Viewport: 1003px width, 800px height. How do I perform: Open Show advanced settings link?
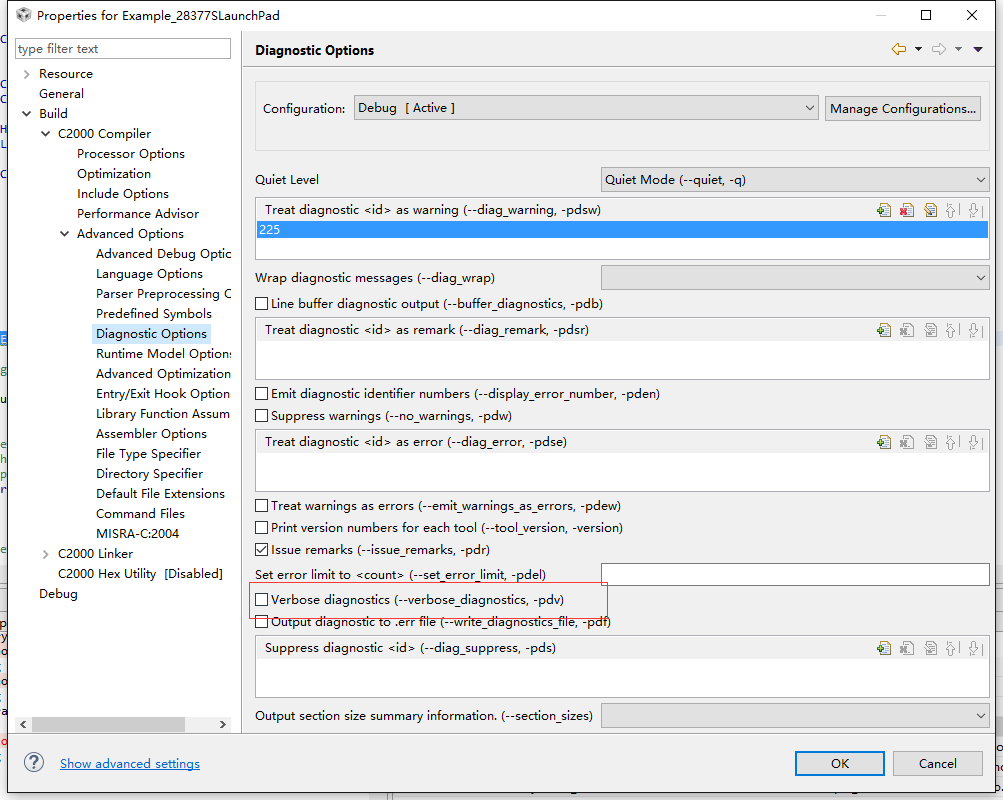coord(130,764)
